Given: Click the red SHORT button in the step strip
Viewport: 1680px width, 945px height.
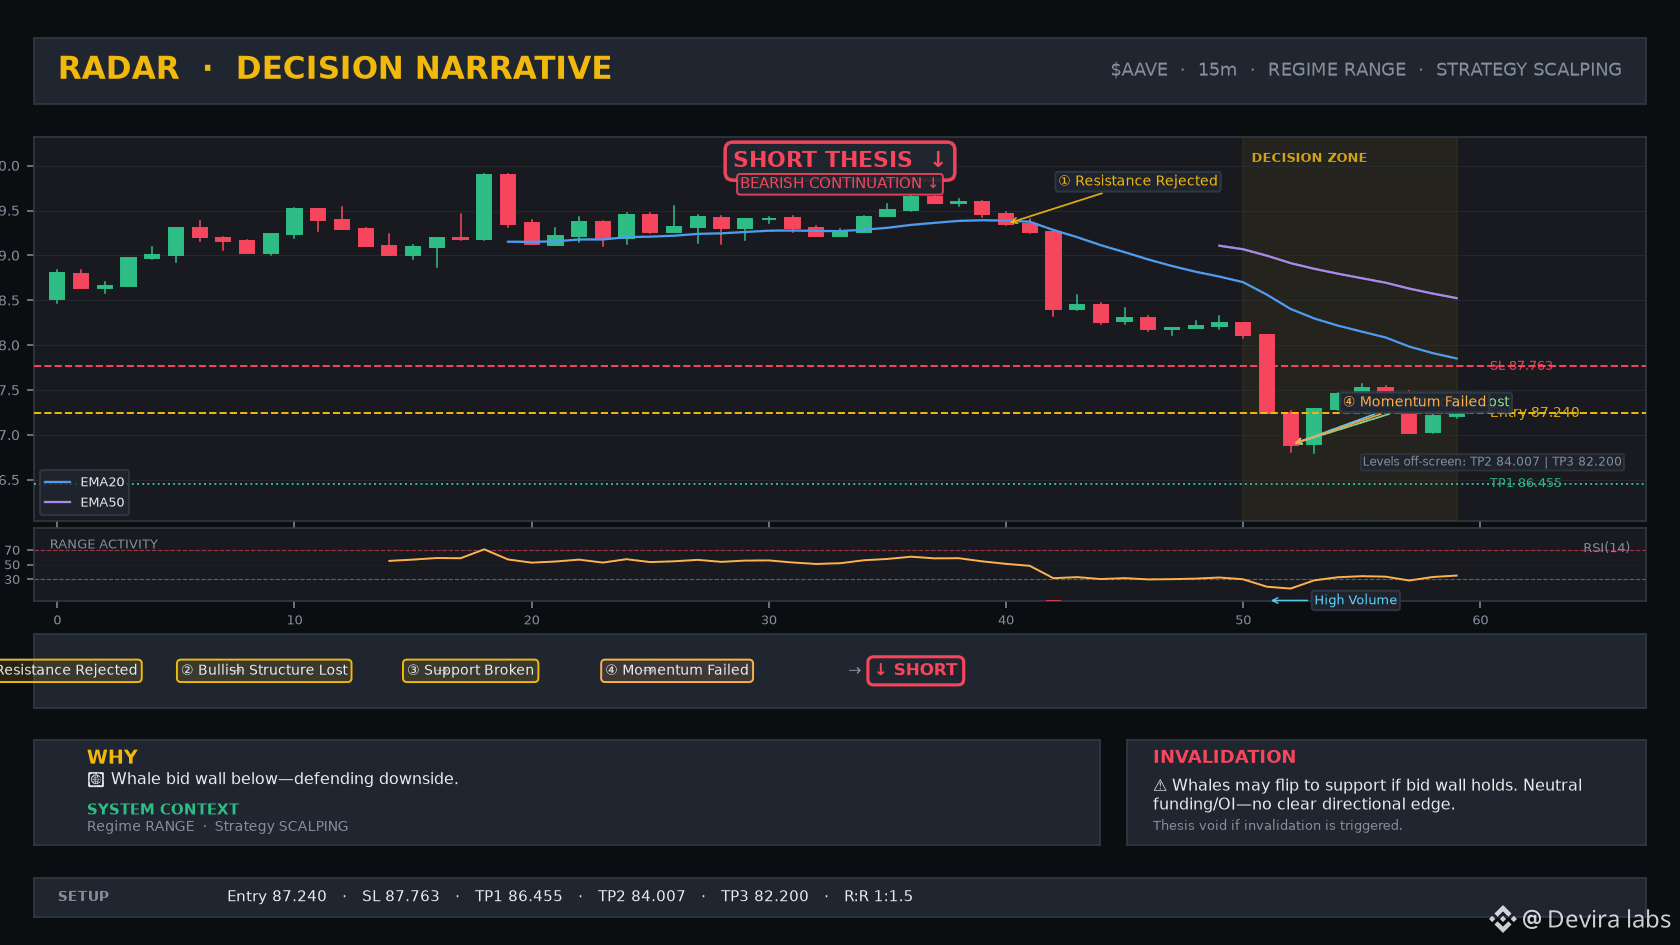Looking at the screenshot, I should point(915,670).
